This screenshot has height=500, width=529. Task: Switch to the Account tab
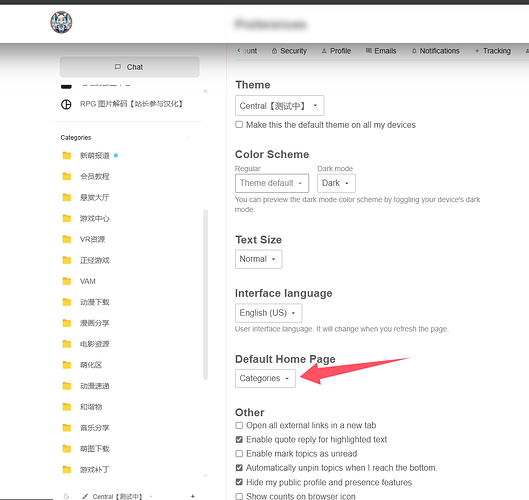(x=250, y=51)
